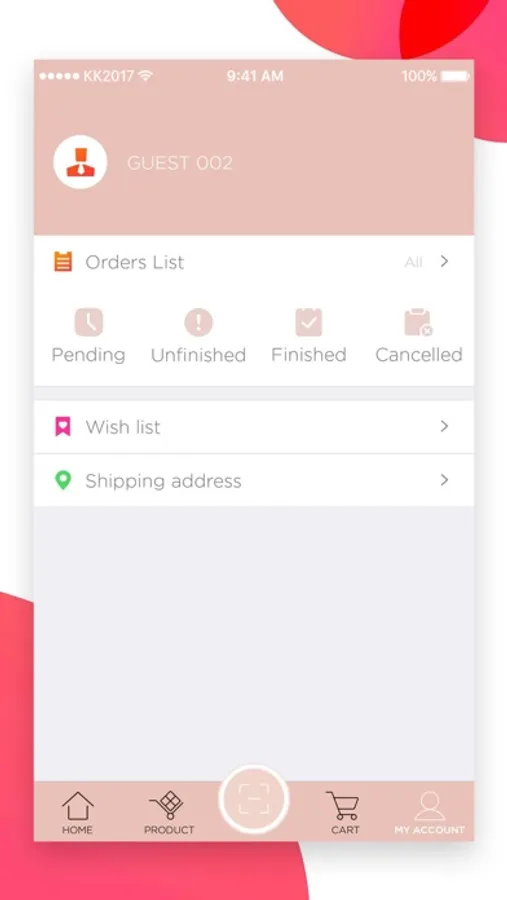The height and width of the screenshot is (900, 507).
Task: Click the orange Orders List icon
Action: pyautogui.click(x=63, y=262)
